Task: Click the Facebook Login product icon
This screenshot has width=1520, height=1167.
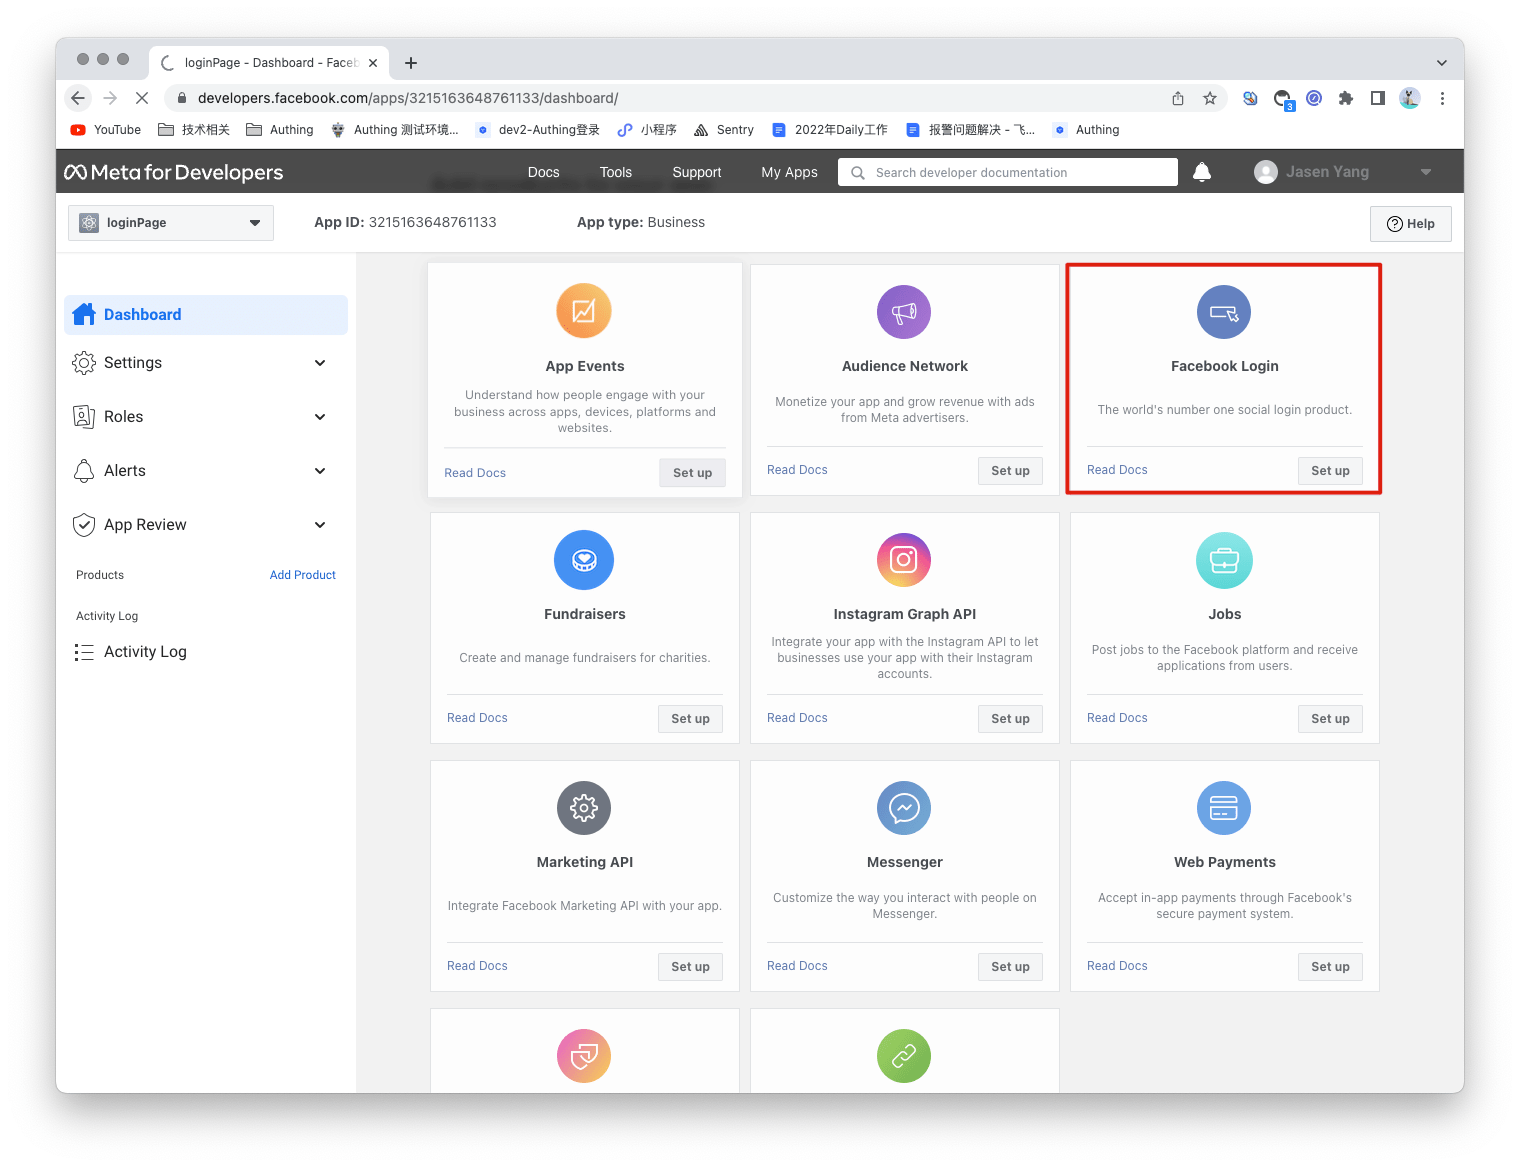Action: (x=1224, y=312)
